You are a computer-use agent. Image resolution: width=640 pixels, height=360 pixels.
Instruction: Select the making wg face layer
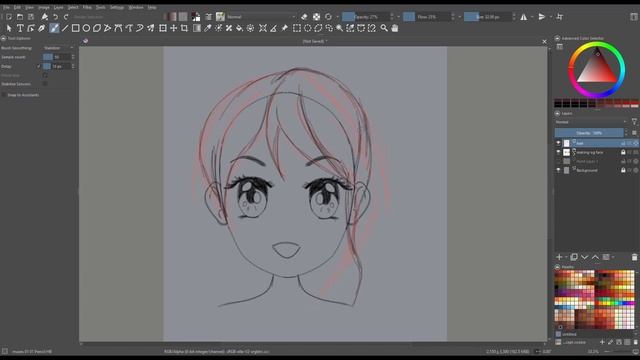(x=596, y=152)
